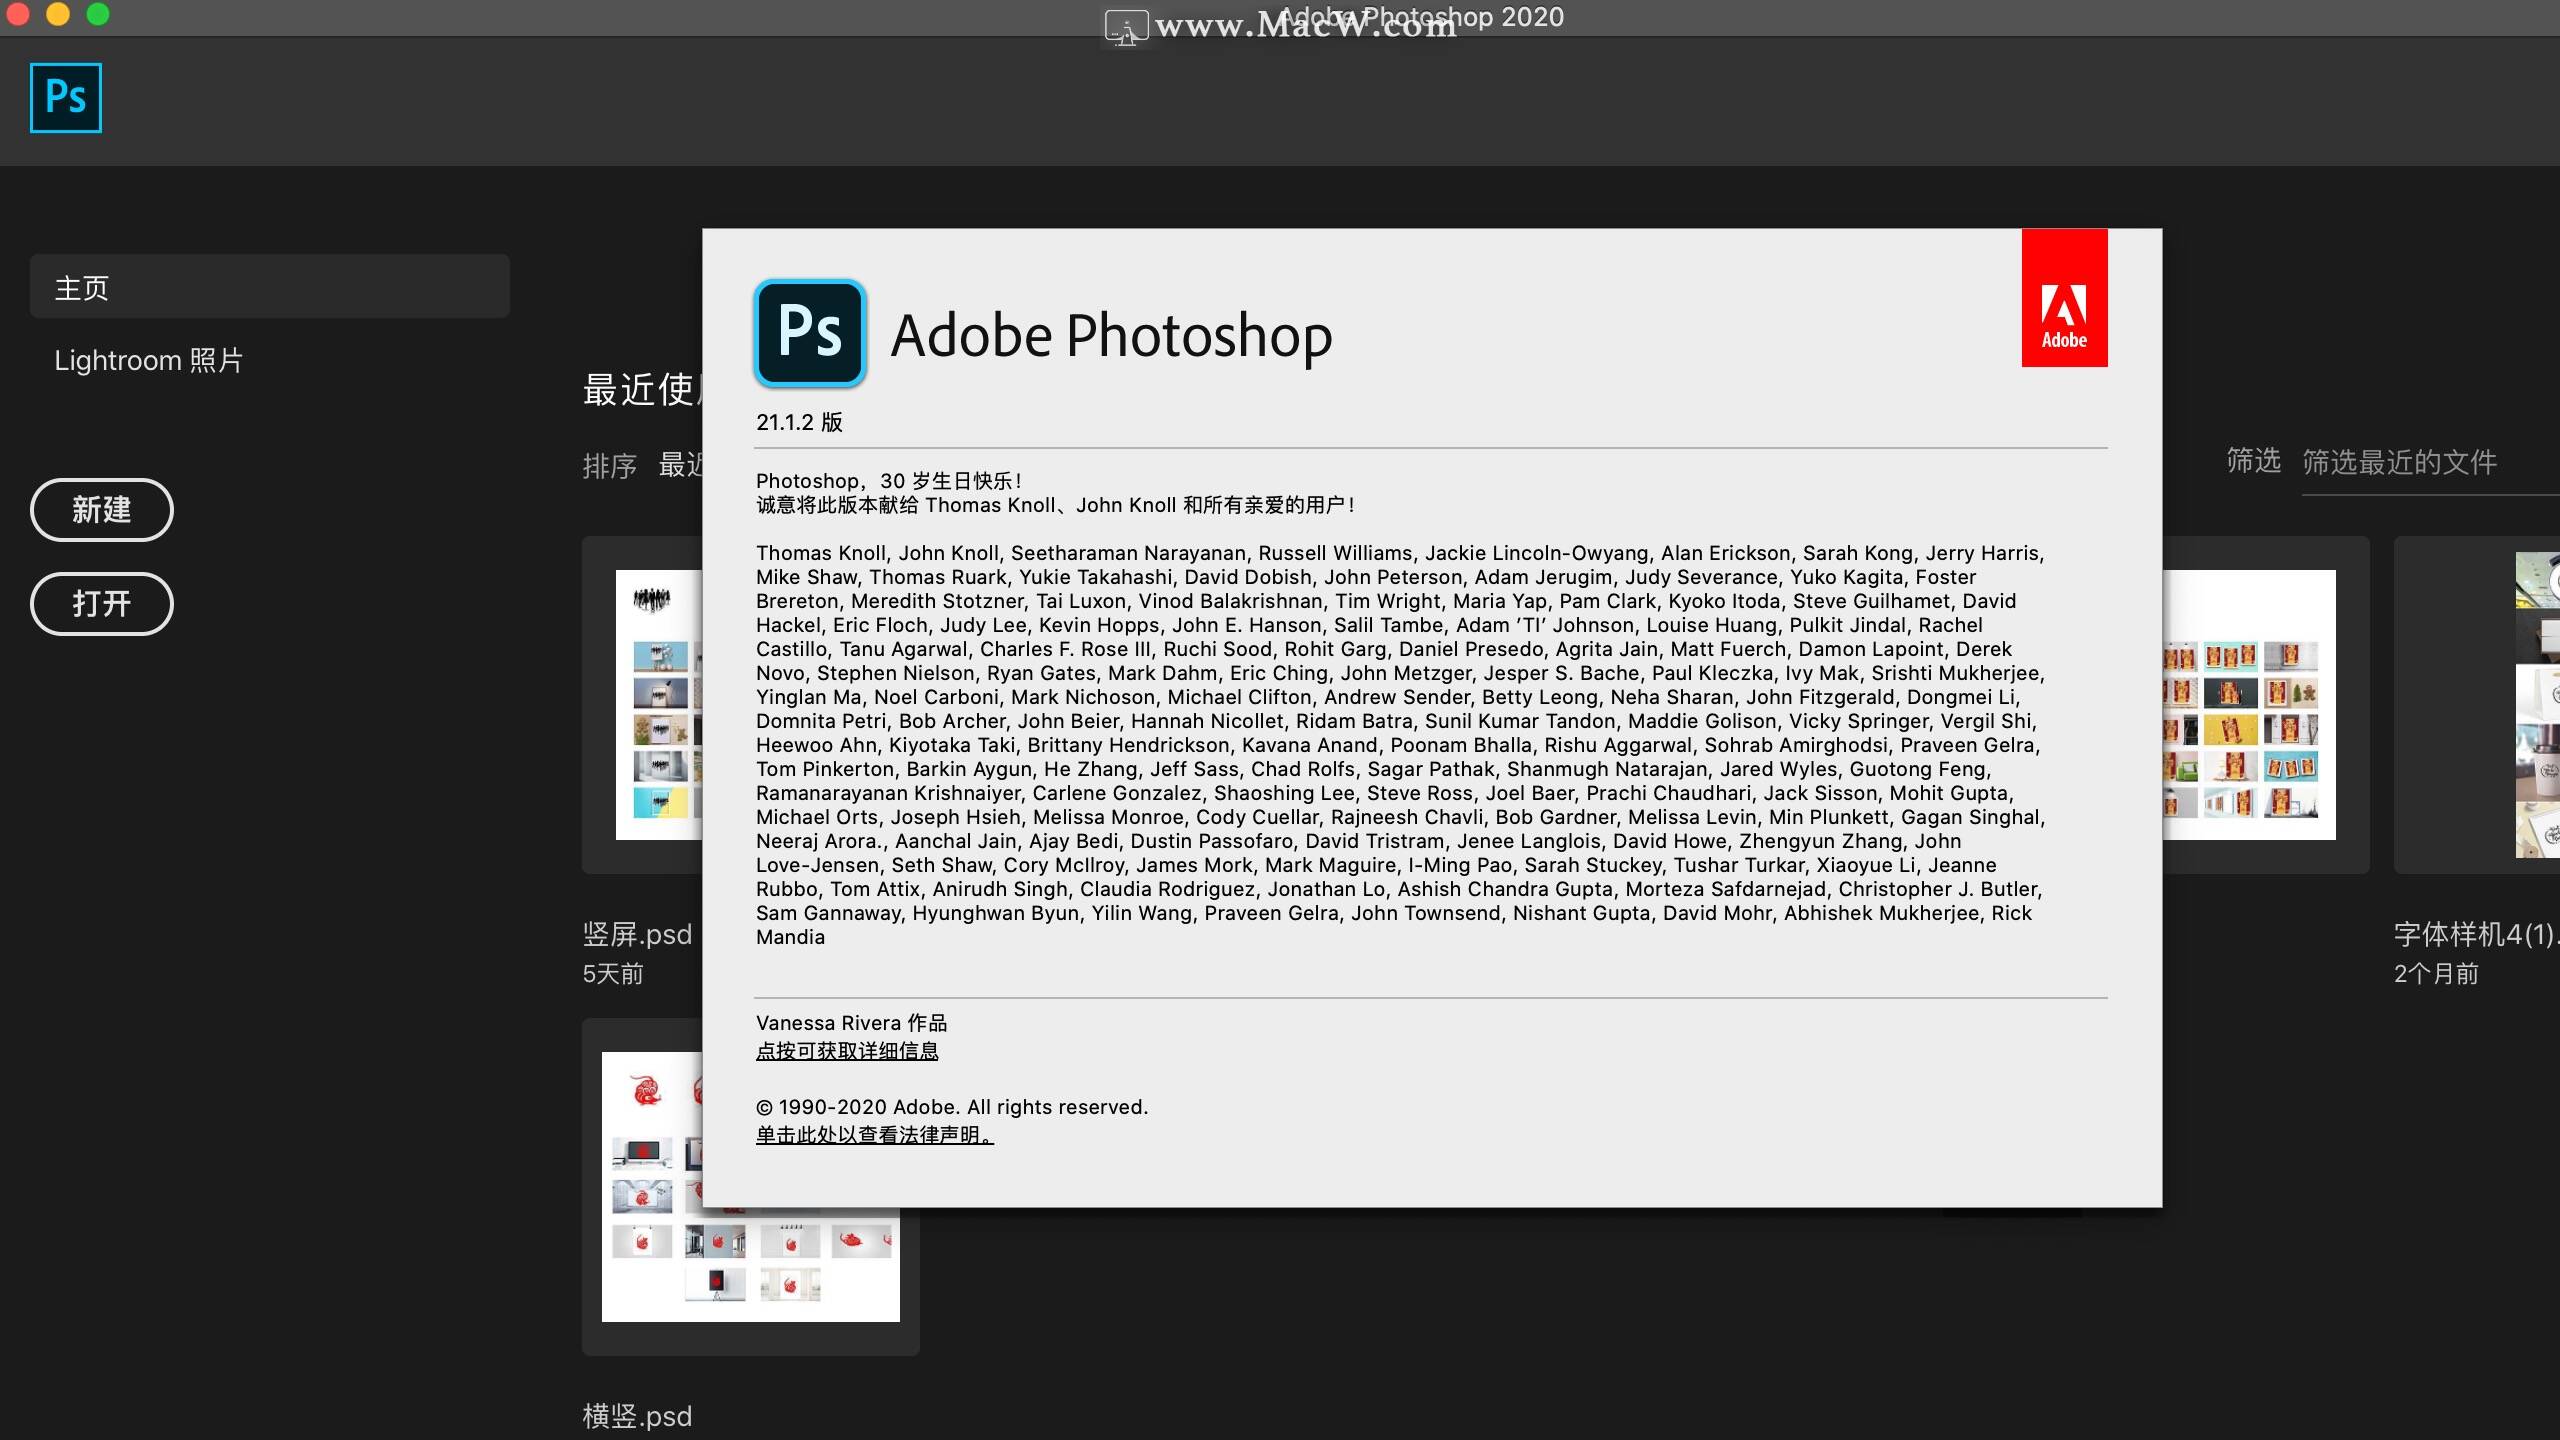Open the 横竖.psd thumbnail

tap(751, 1187)
